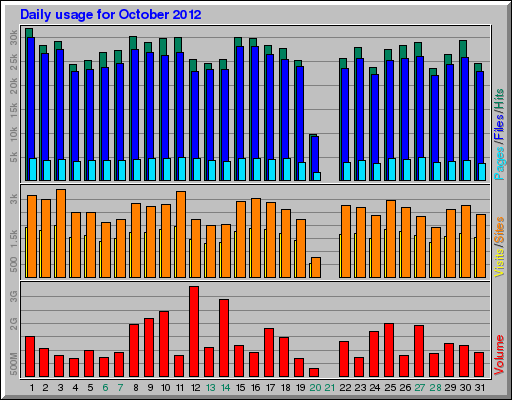Click day 2 on the x-axis
512x400 pixels.
(x=45, y=388)
